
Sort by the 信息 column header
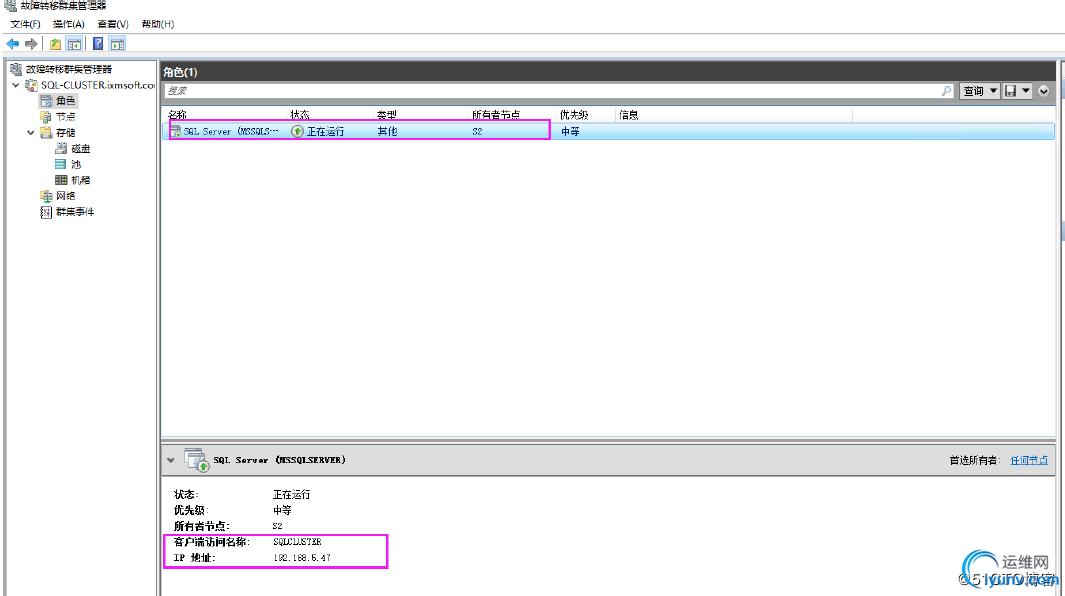click(628, 115)
